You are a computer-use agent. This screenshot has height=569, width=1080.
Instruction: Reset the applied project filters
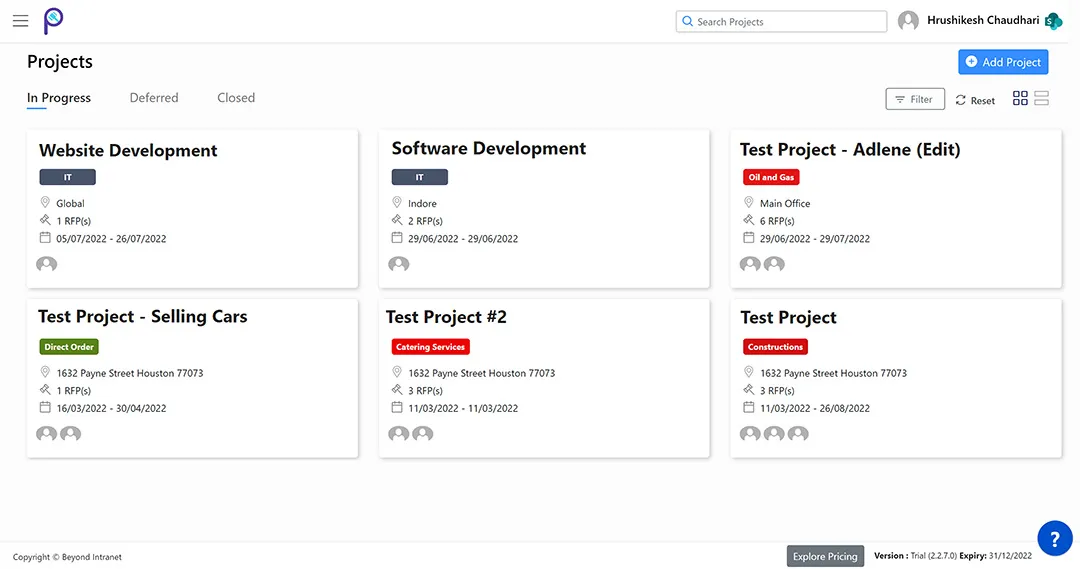(975, 100)
